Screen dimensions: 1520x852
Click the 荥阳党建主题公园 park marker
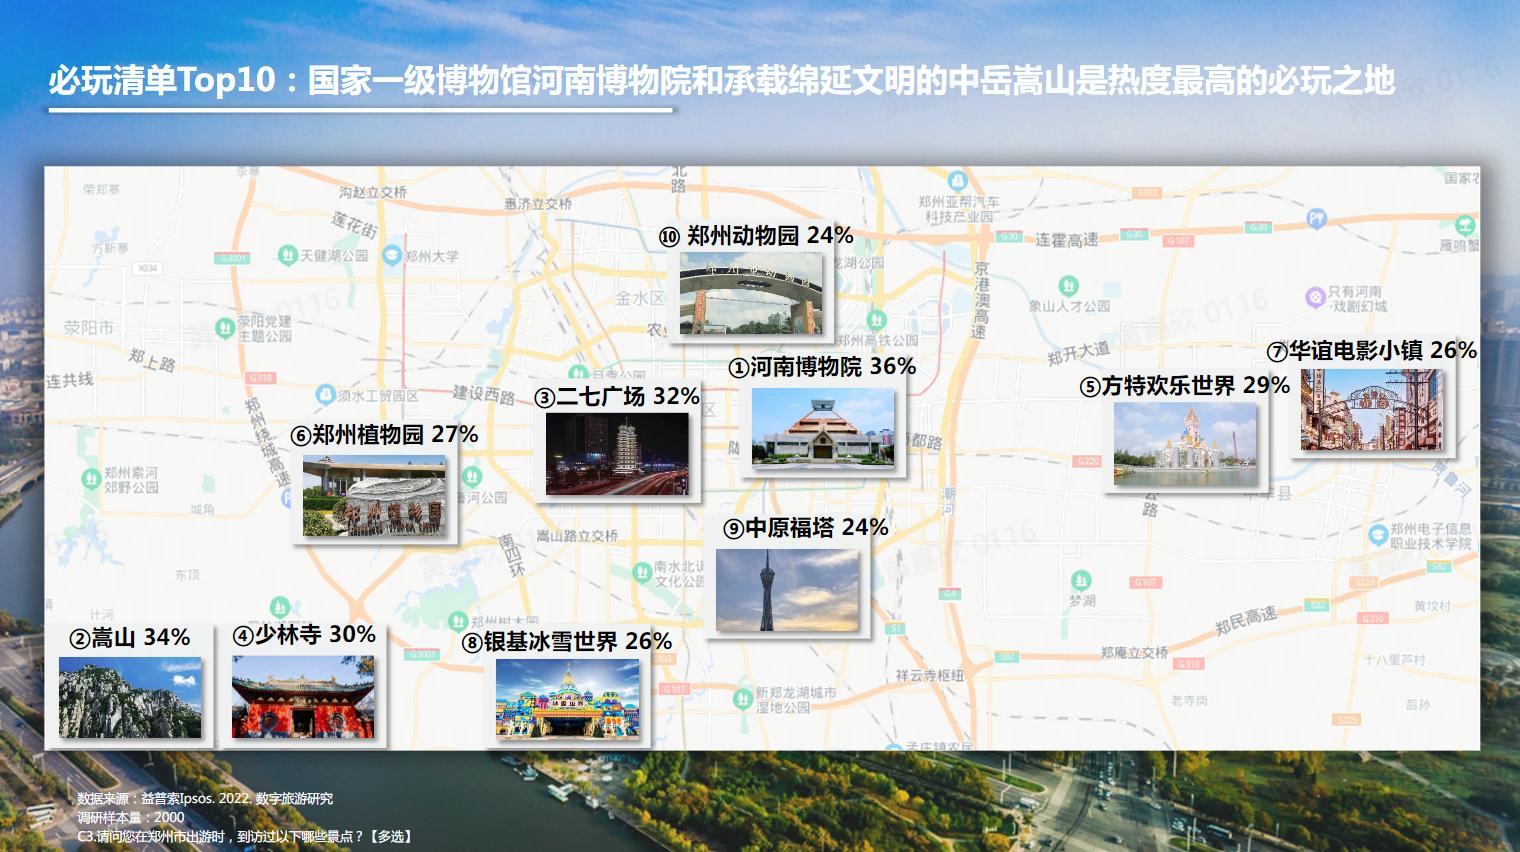point(225,327)
